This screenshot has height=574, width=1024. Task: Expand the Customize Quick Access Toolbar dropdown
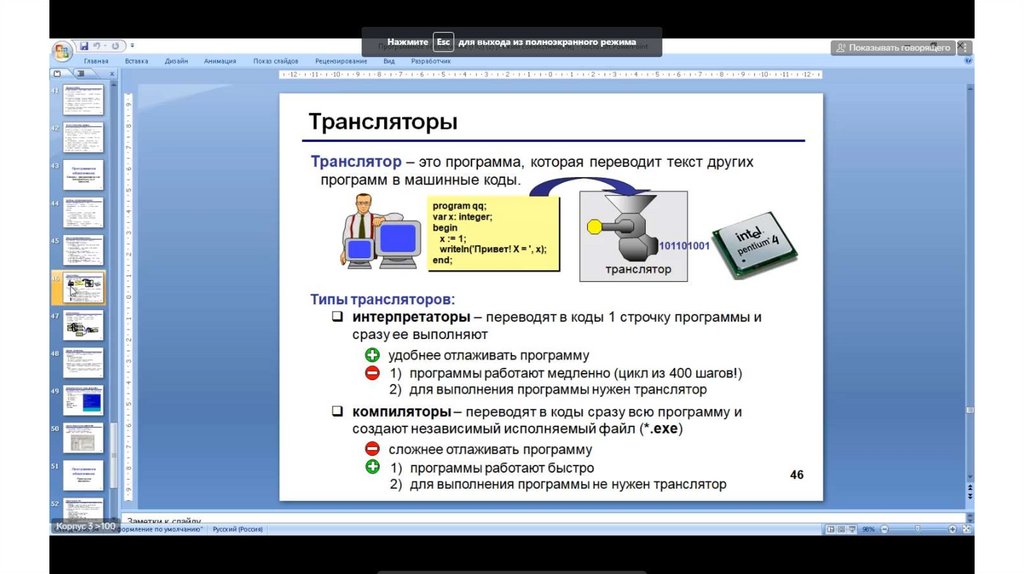click(x=132, y=46)
